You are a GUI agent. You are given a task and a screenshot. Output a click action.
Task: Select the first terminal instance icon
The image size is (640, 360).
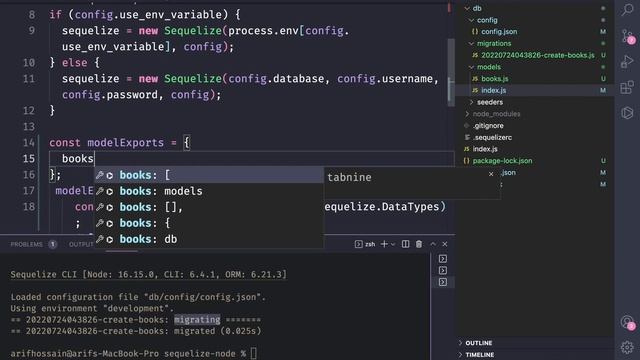point(443,259)
